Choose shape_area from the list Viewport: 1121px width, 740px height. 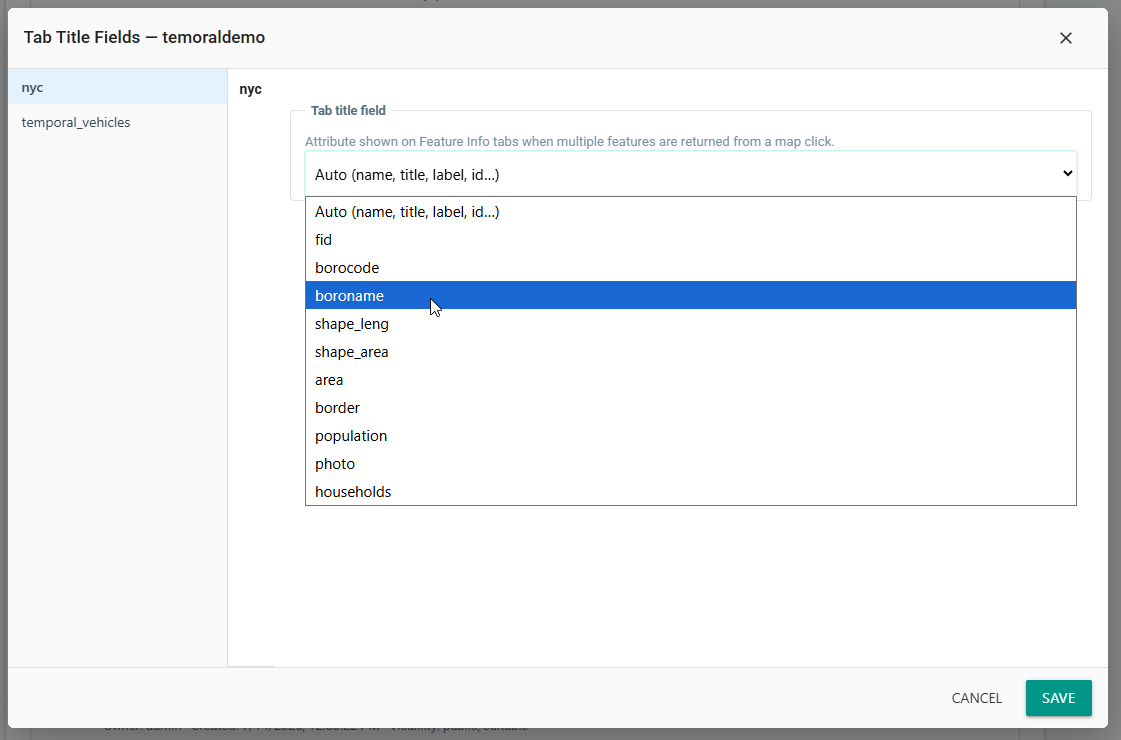pos(691,352)
